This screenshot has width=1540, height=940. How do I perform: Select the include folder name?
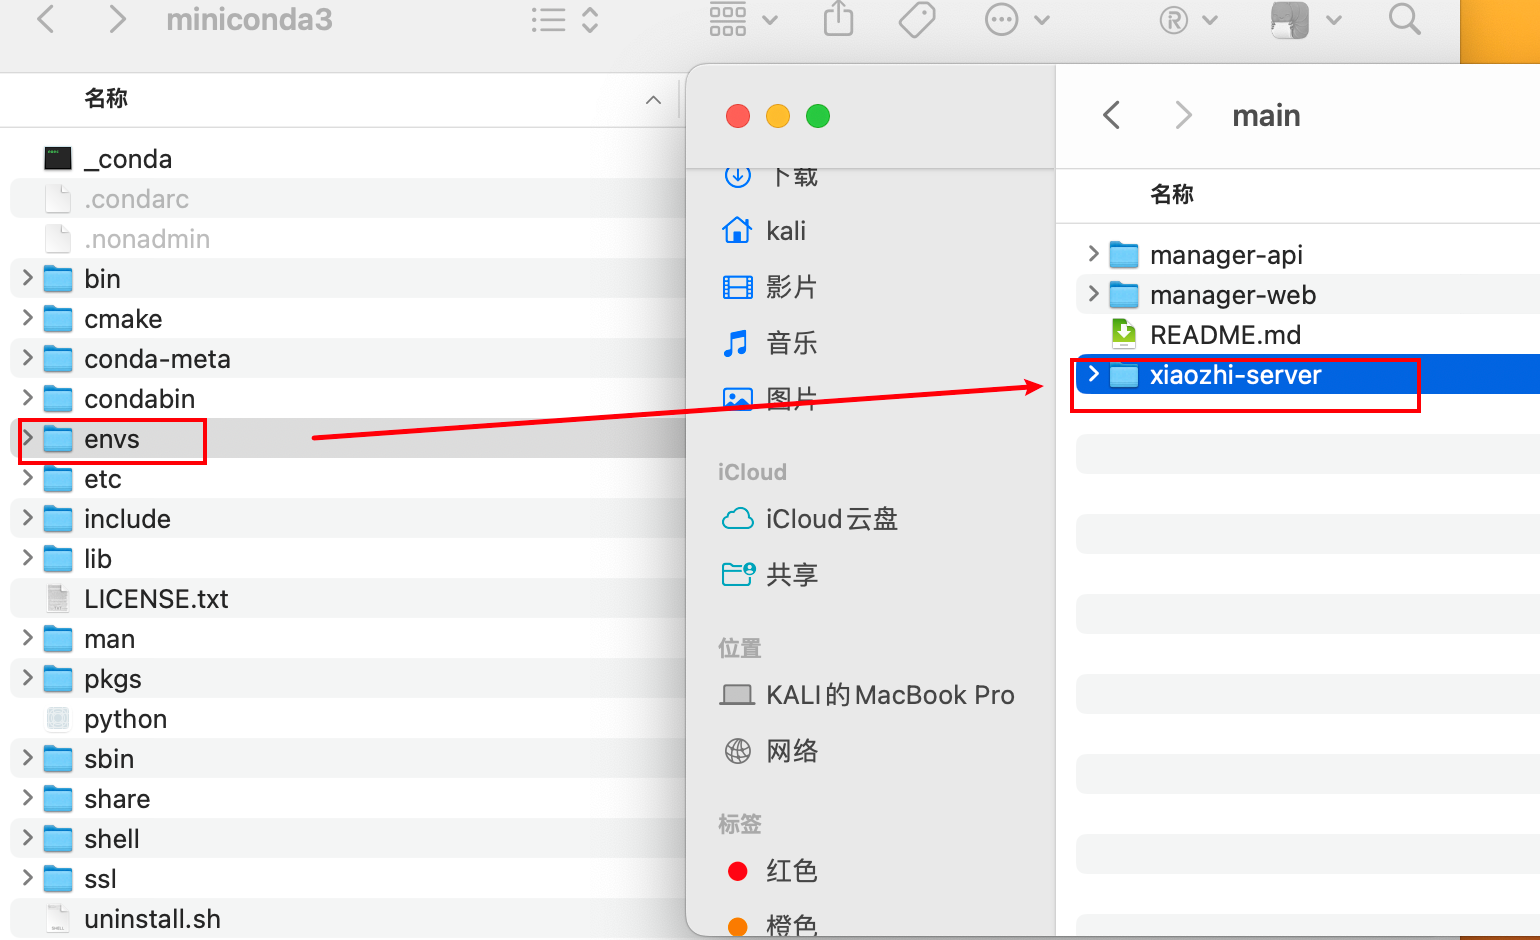(127, 519)
